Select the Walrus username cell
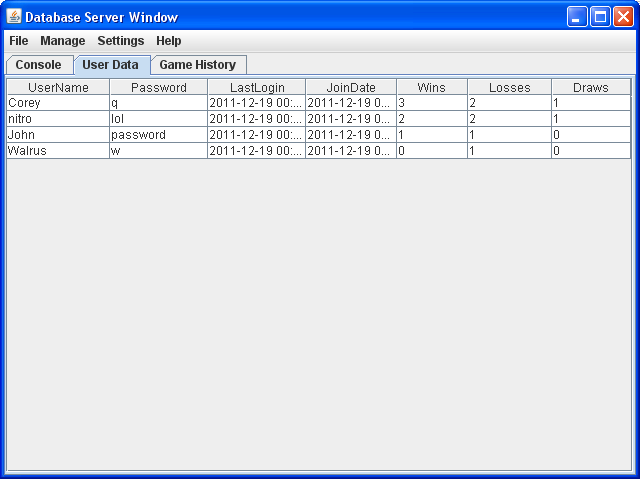The image size is (640, 479). [58, 151]
